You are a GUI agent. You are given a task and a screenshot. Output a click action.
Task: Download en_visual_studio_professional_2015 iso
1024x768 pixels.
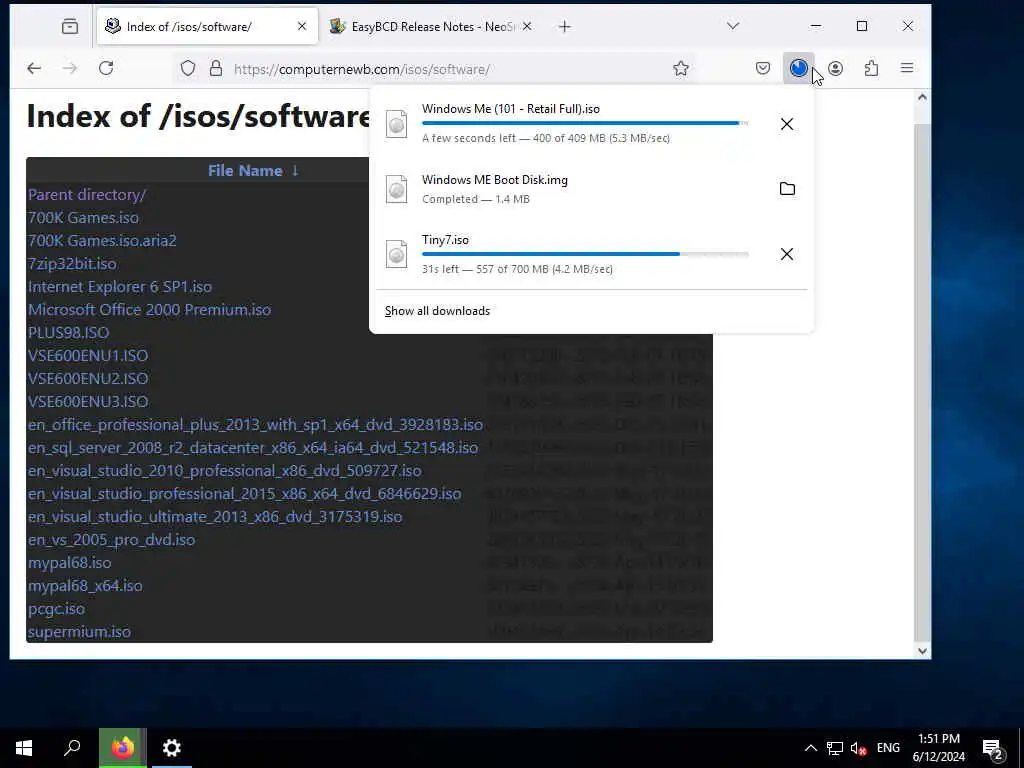click(x=244, y=494)
